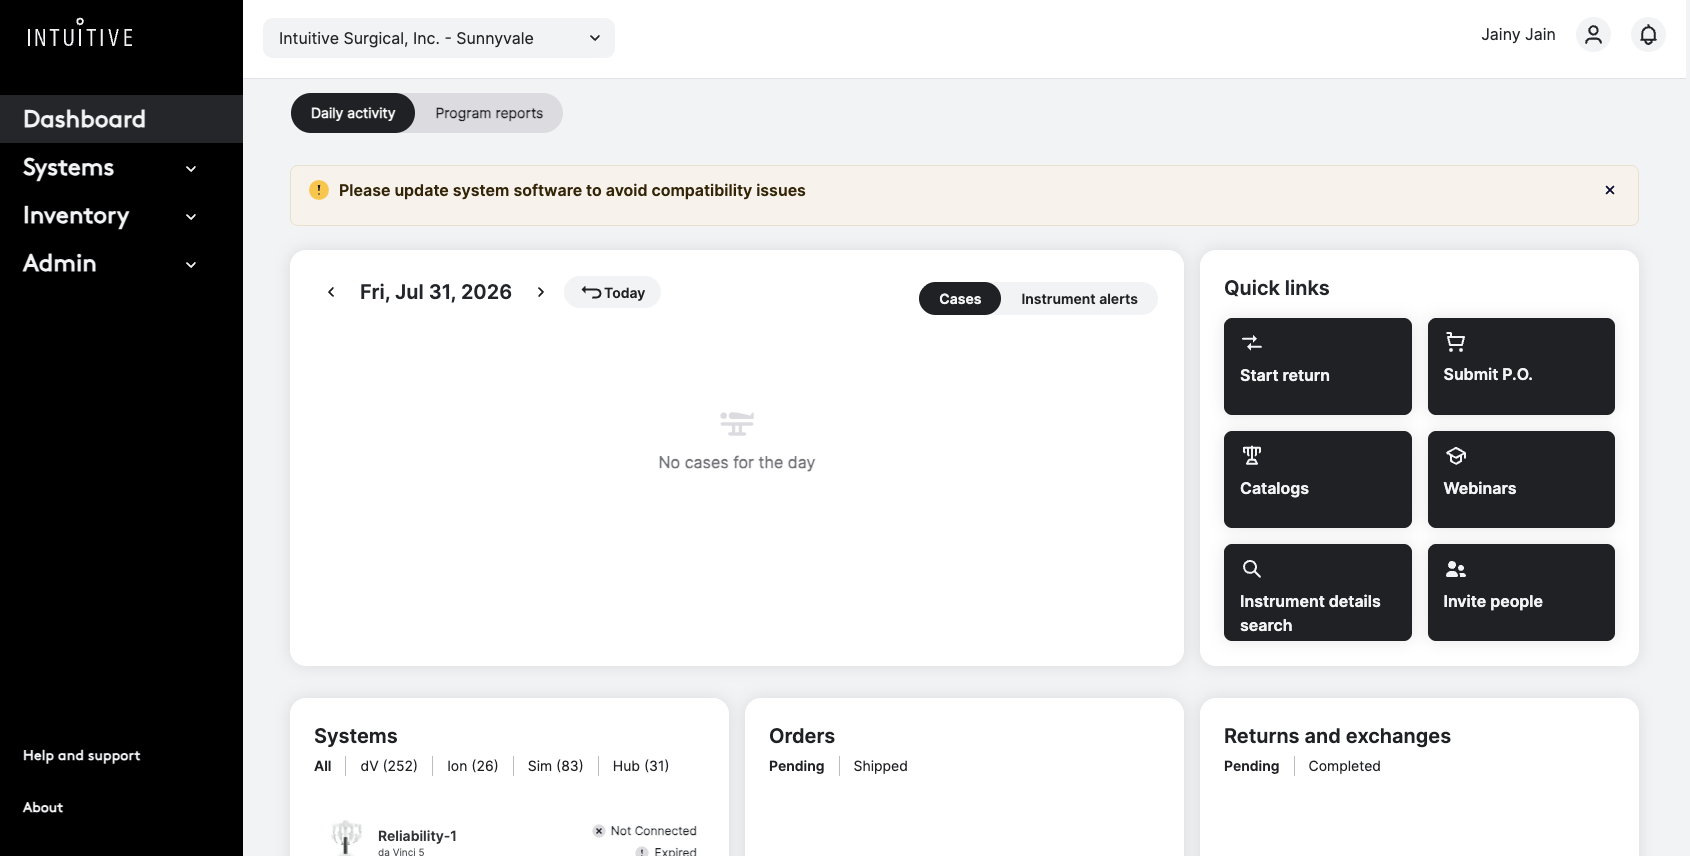This screenshot has height=856, width=1690.
Task: Open the Webinars quick link
Action: pos(1521,479)
